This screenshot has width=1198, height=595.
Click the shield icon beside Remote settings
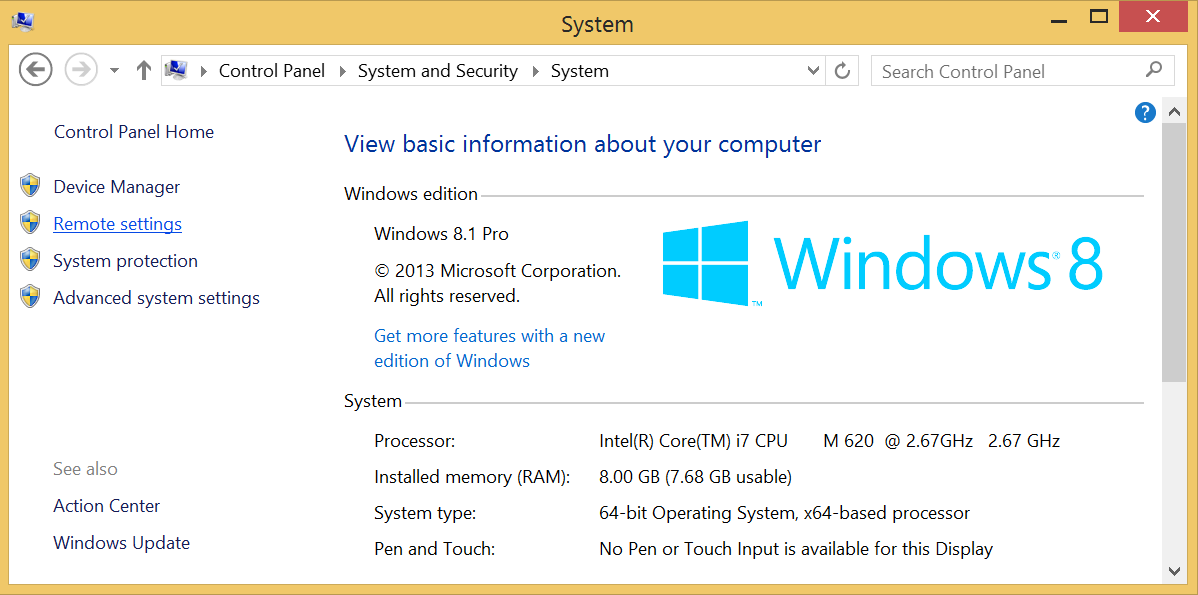[x=30, y=222]
